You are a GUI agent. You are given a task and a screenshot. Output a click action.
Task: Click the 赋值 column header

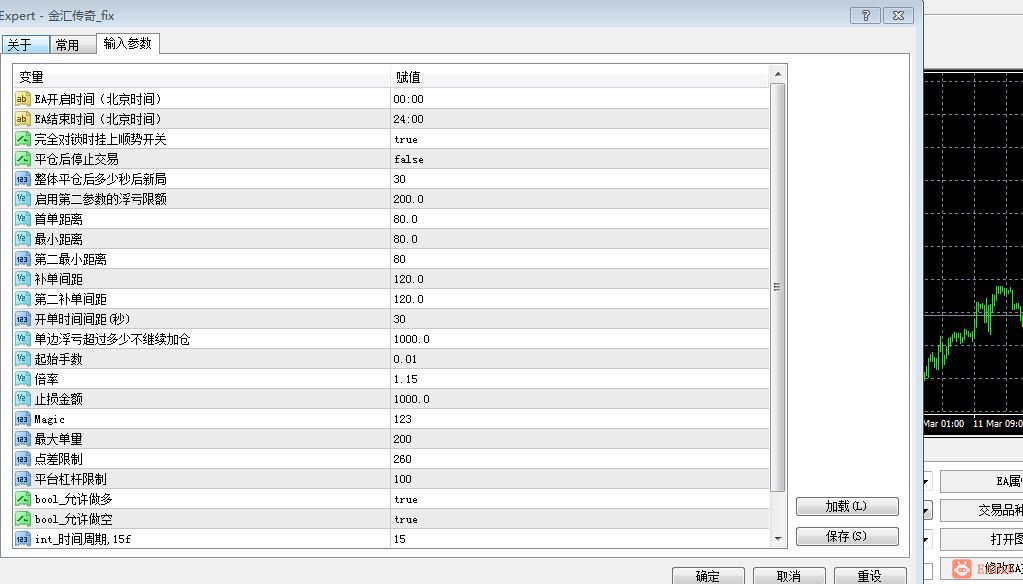(x=580, y=77)
